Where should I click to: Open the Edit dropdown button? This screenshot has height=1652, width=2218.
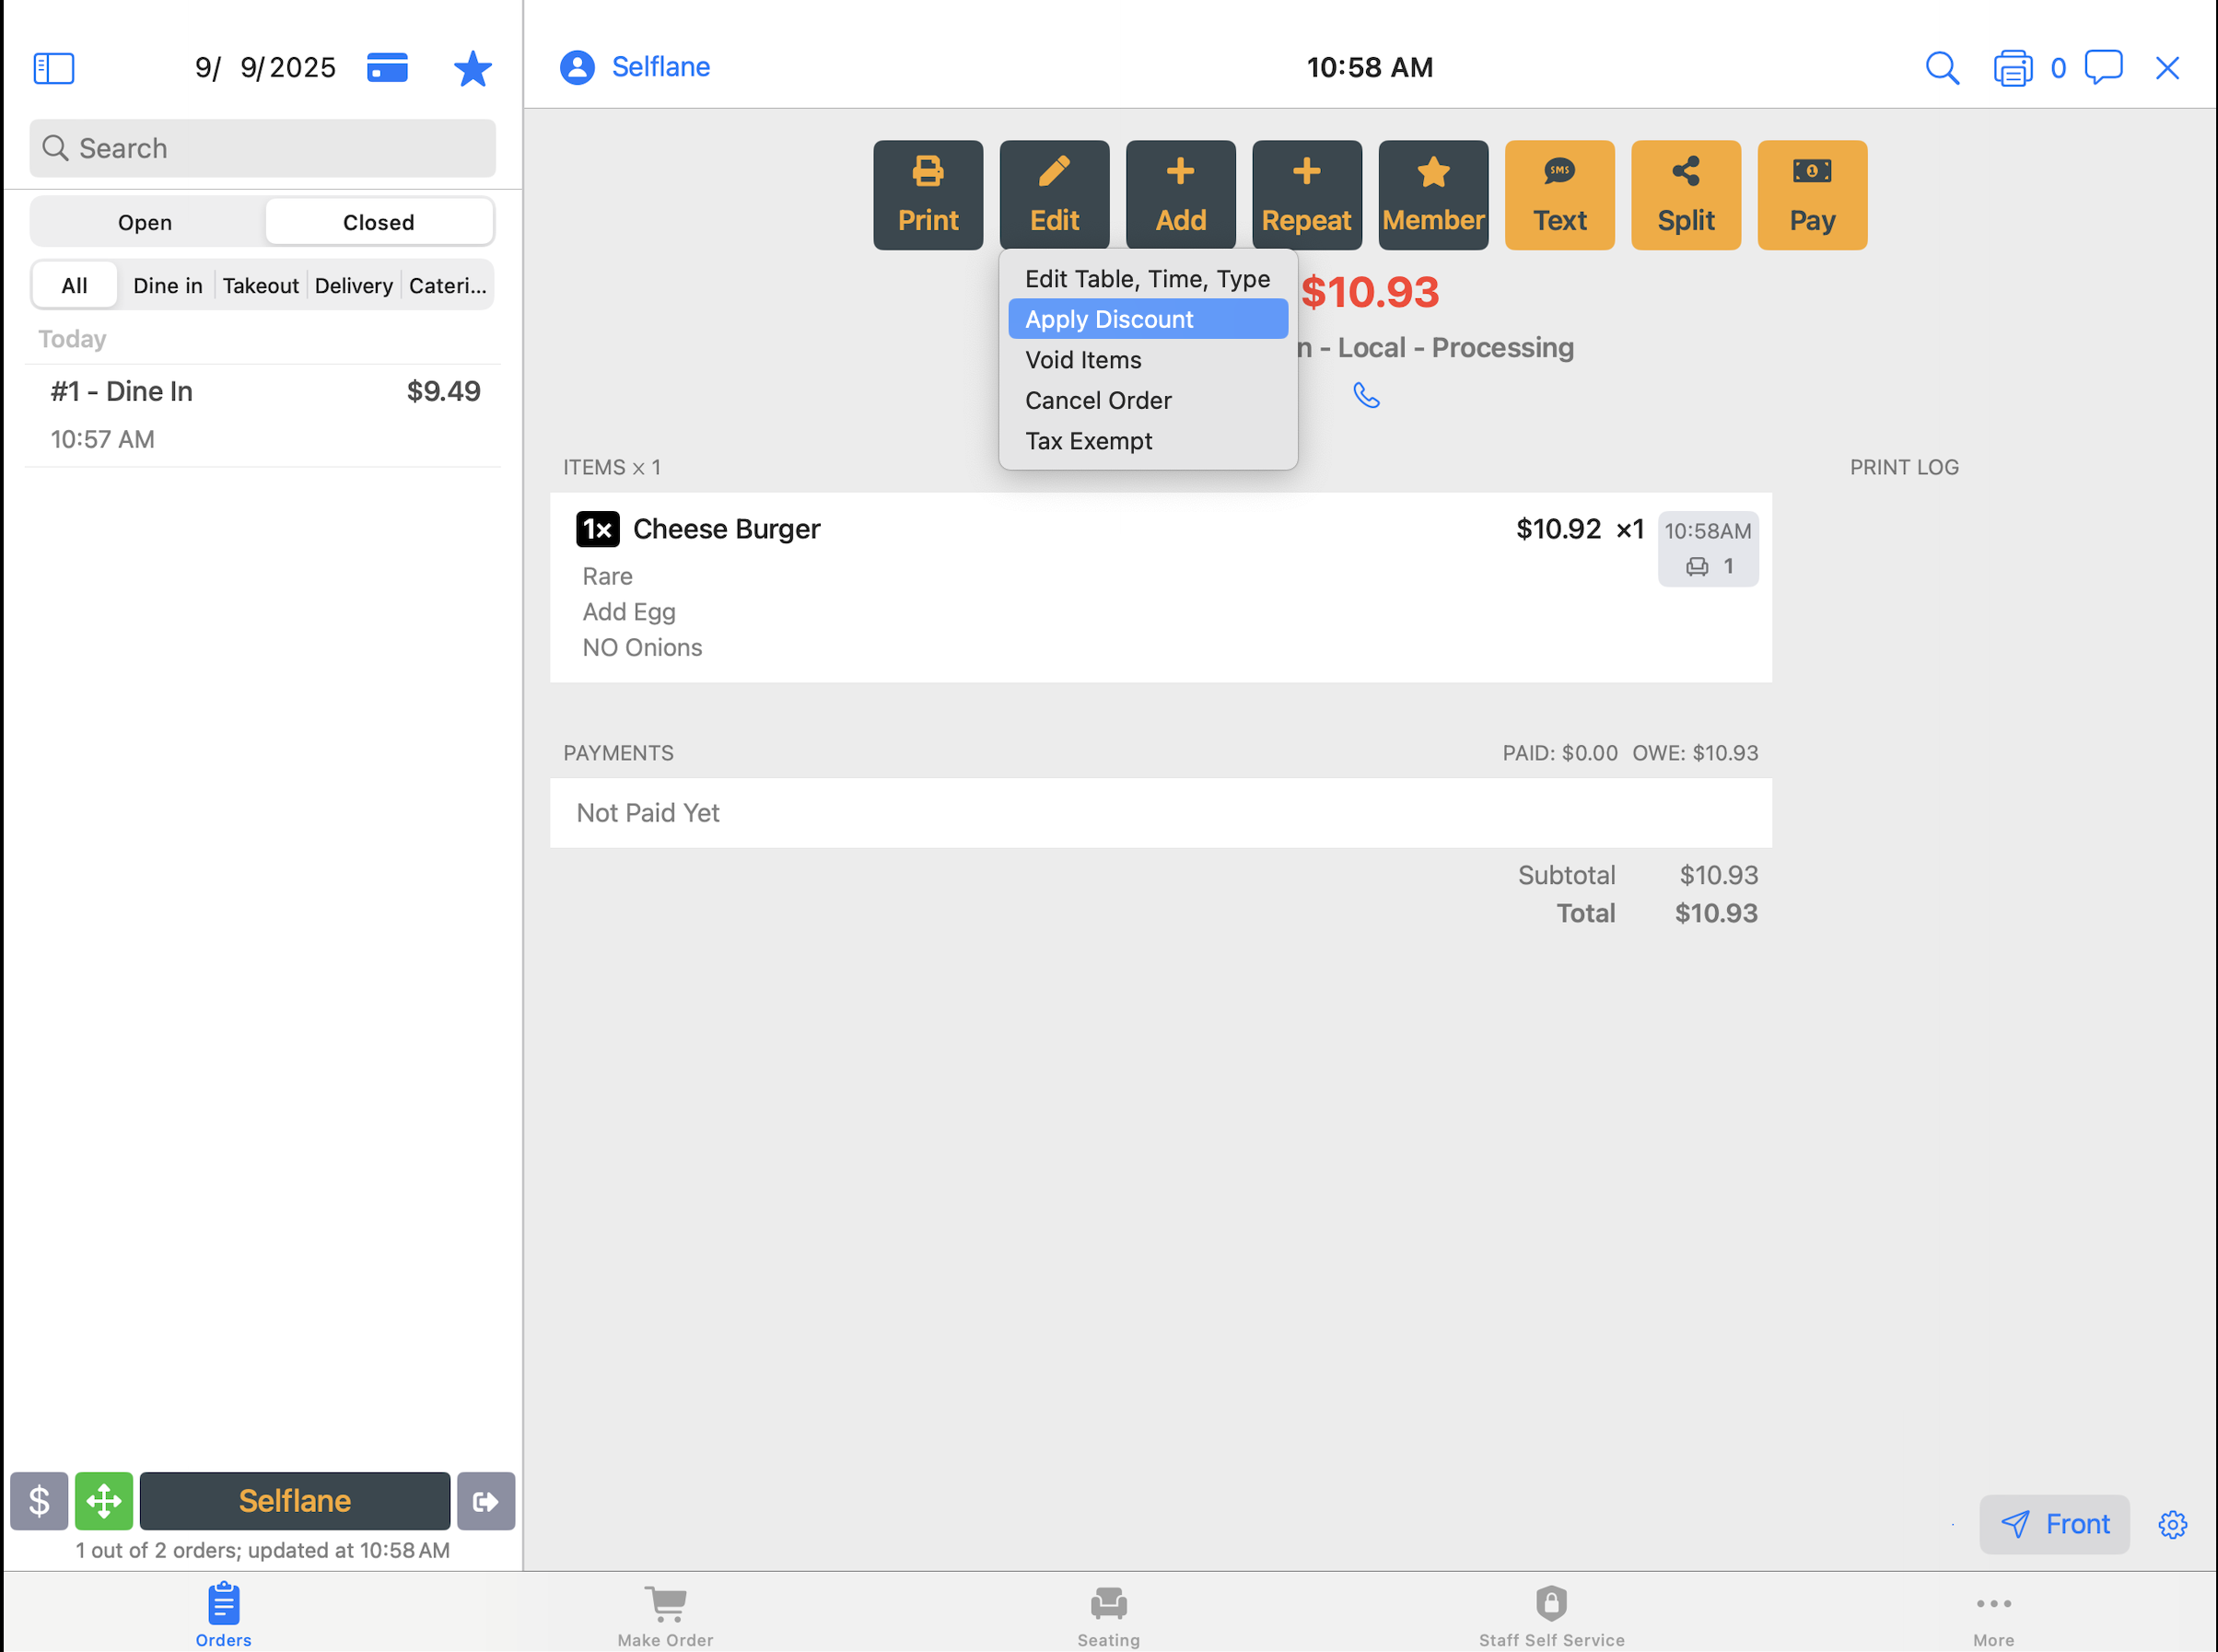coord(1054,195)
